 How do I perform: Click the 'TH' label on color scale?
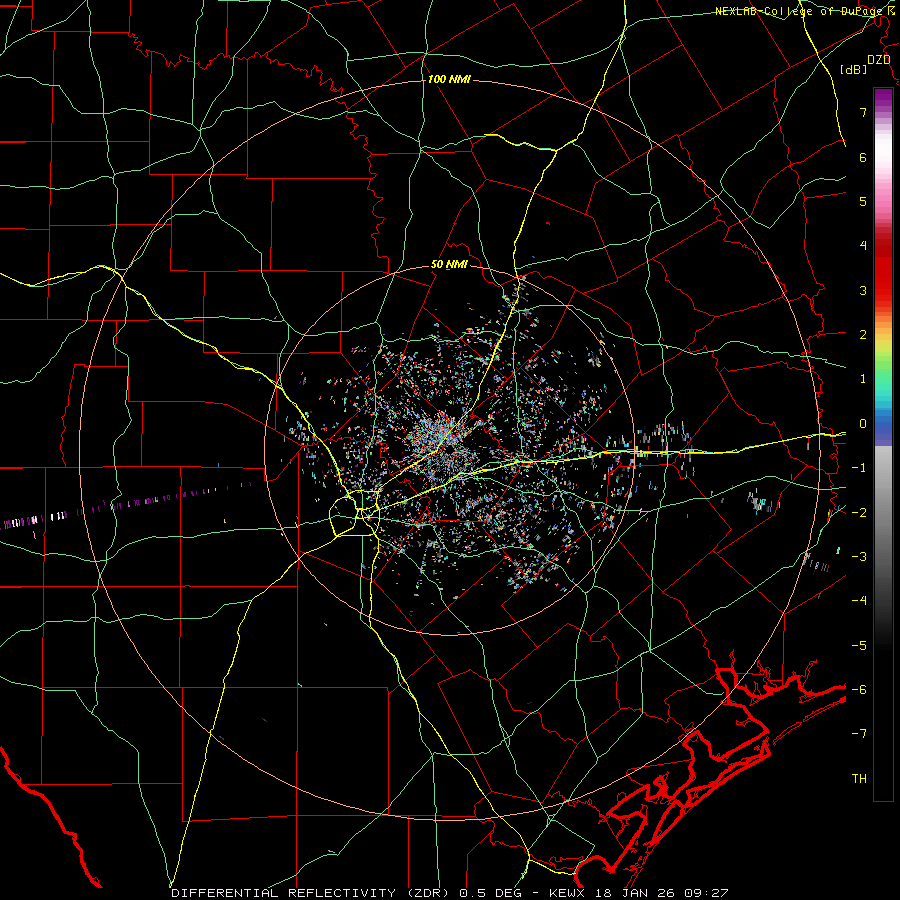pos(859,779)
